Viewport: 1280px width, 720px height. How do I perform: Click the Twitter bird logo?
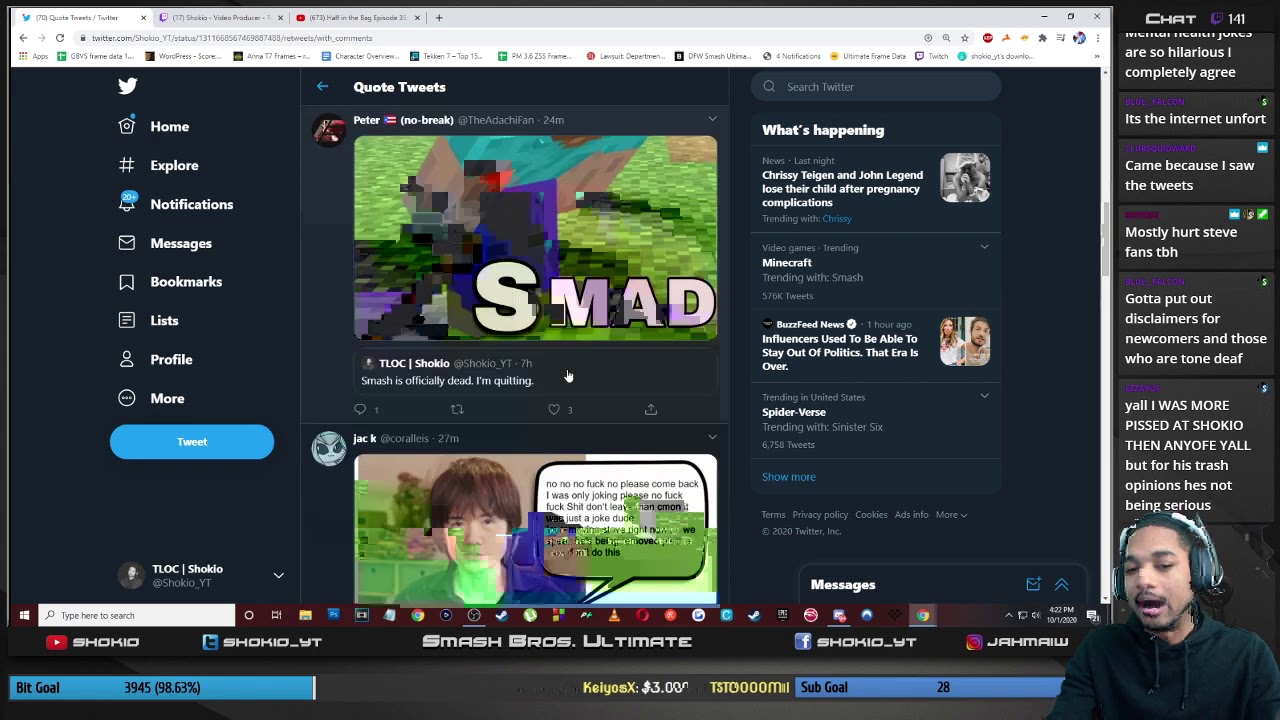[127, 86]
